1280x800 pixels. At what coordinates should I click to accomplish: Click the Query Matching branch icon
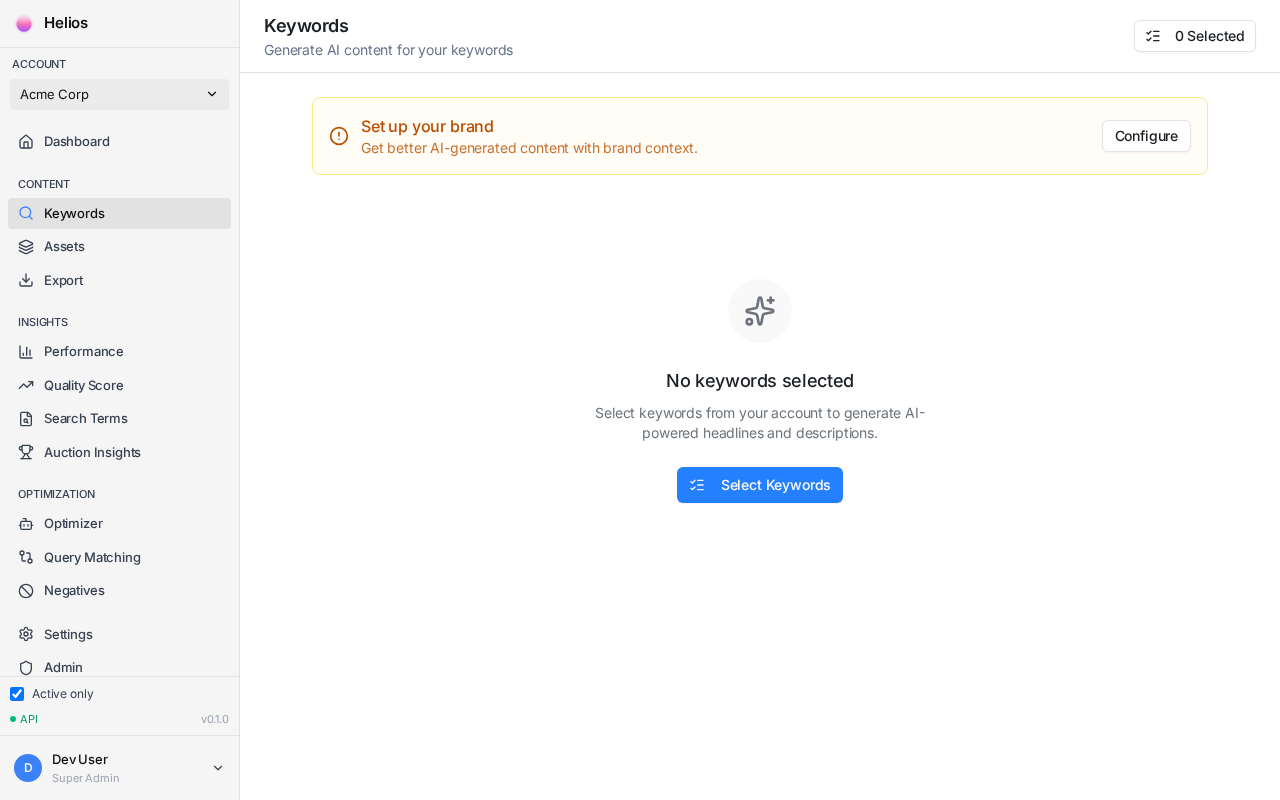pos(26,557)
